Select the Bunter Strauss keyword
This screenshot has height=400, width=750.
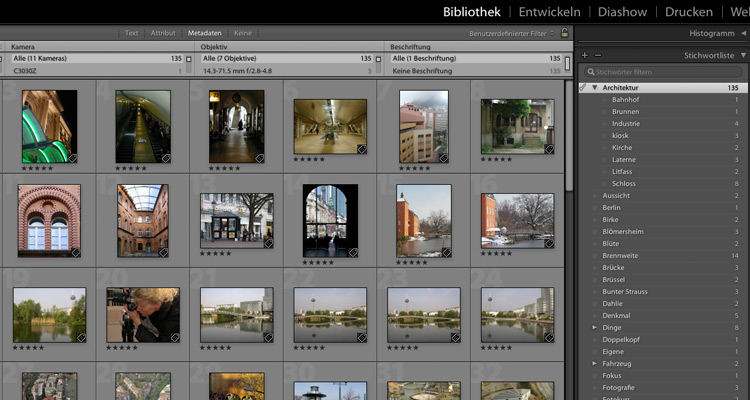[x=625, y=291]
